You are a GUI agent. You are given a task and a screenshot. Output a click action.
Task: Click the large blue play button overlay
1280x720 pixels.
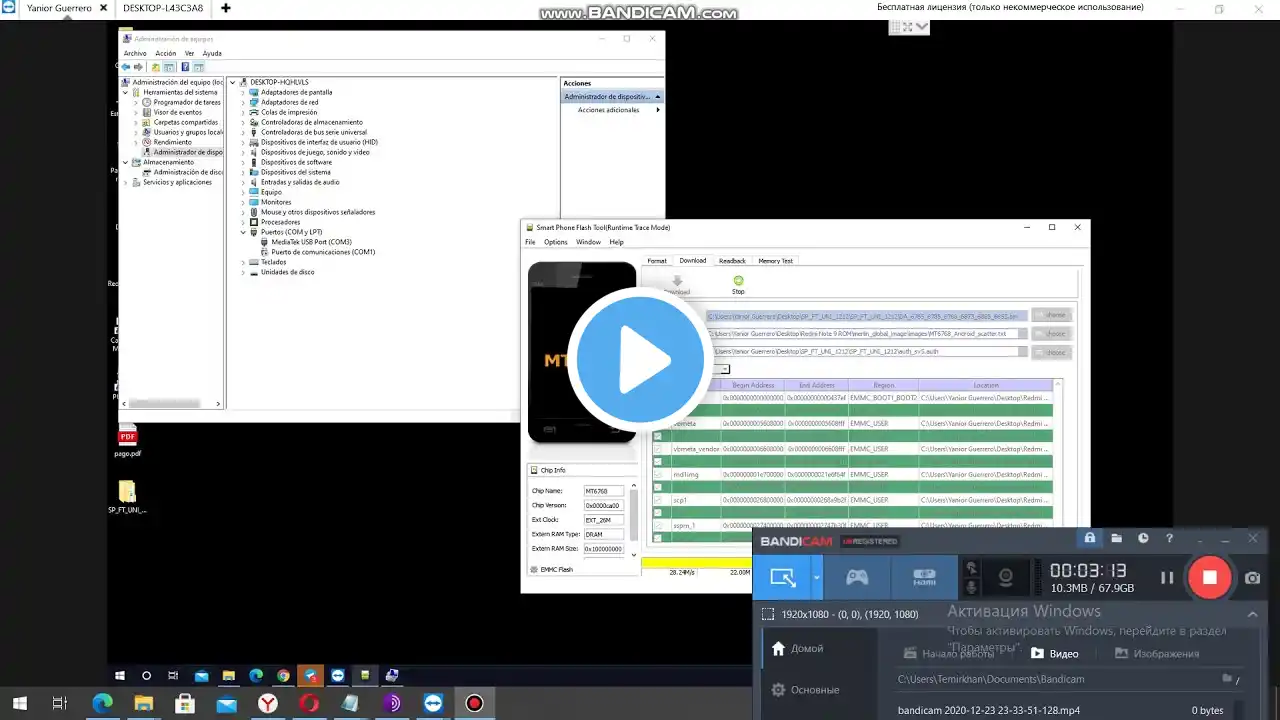(x=640, y=360)
